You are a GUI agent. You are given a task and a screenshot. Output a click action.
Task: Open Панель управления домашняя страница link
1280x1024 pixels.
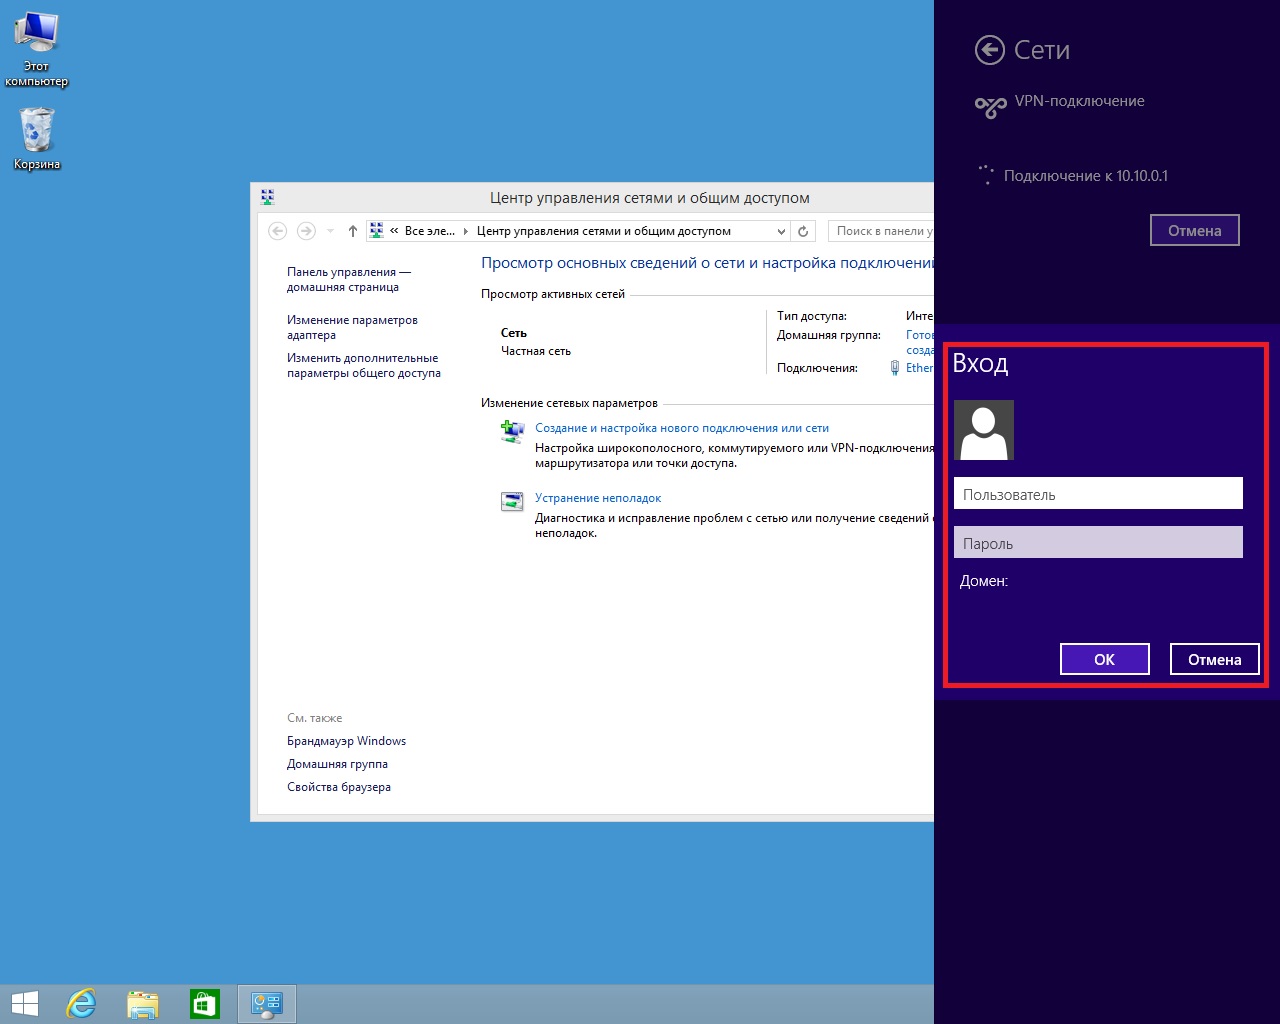click(349, 279)
